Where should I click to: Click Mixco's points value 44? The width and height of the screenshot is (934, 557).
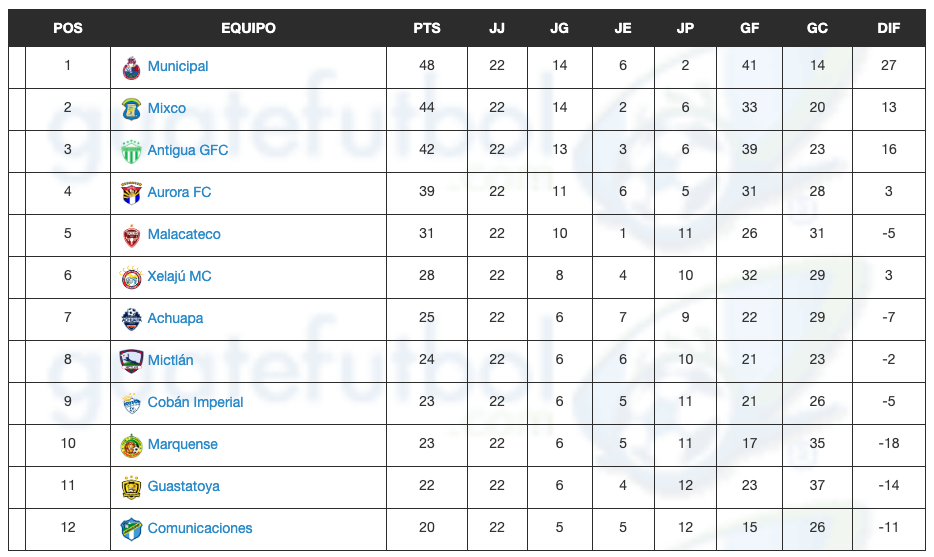(427, 108)
